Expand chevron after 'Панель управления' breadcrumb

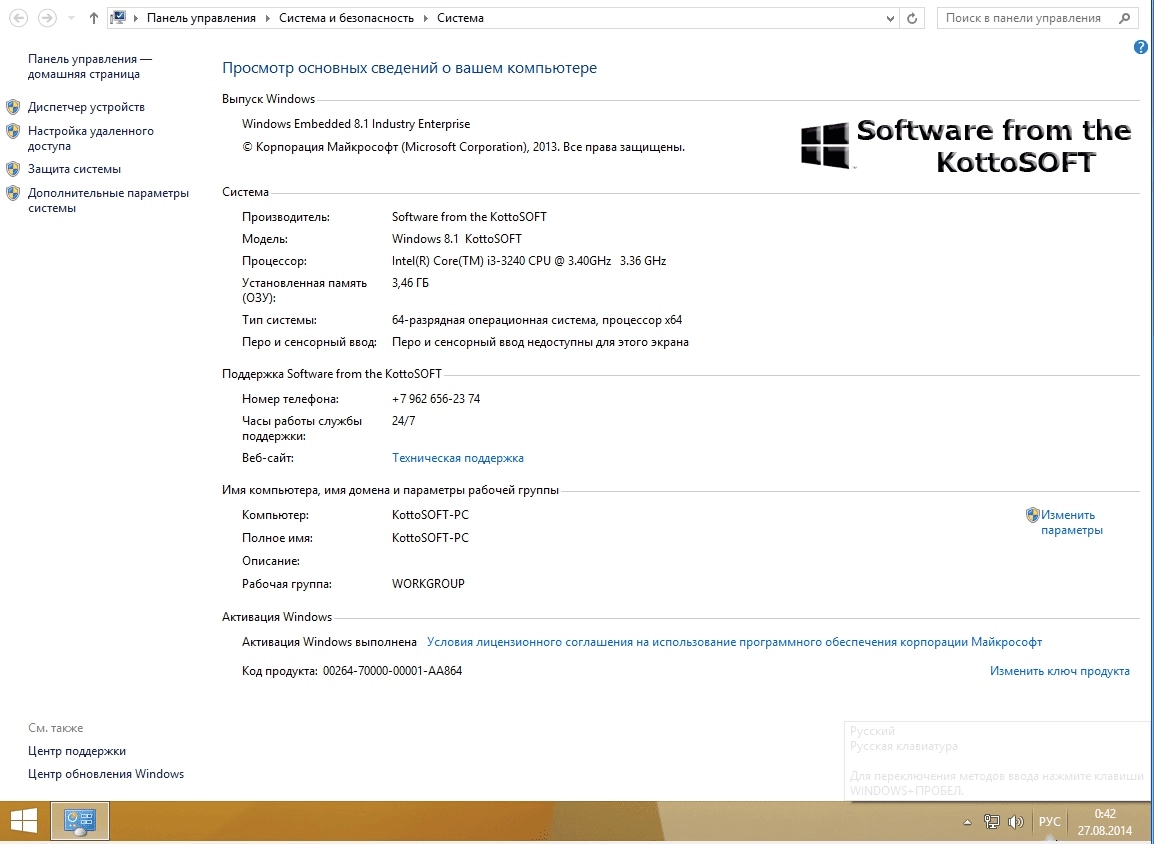click(x=267, y=18)
